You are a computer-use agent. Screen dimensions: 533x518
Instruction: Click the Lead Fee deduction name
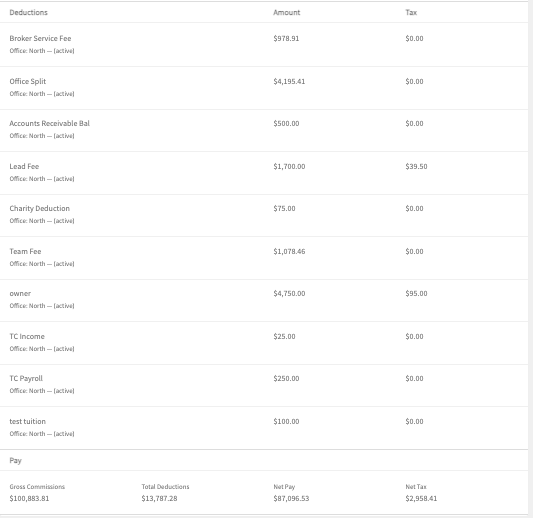[x=24, y=167]
